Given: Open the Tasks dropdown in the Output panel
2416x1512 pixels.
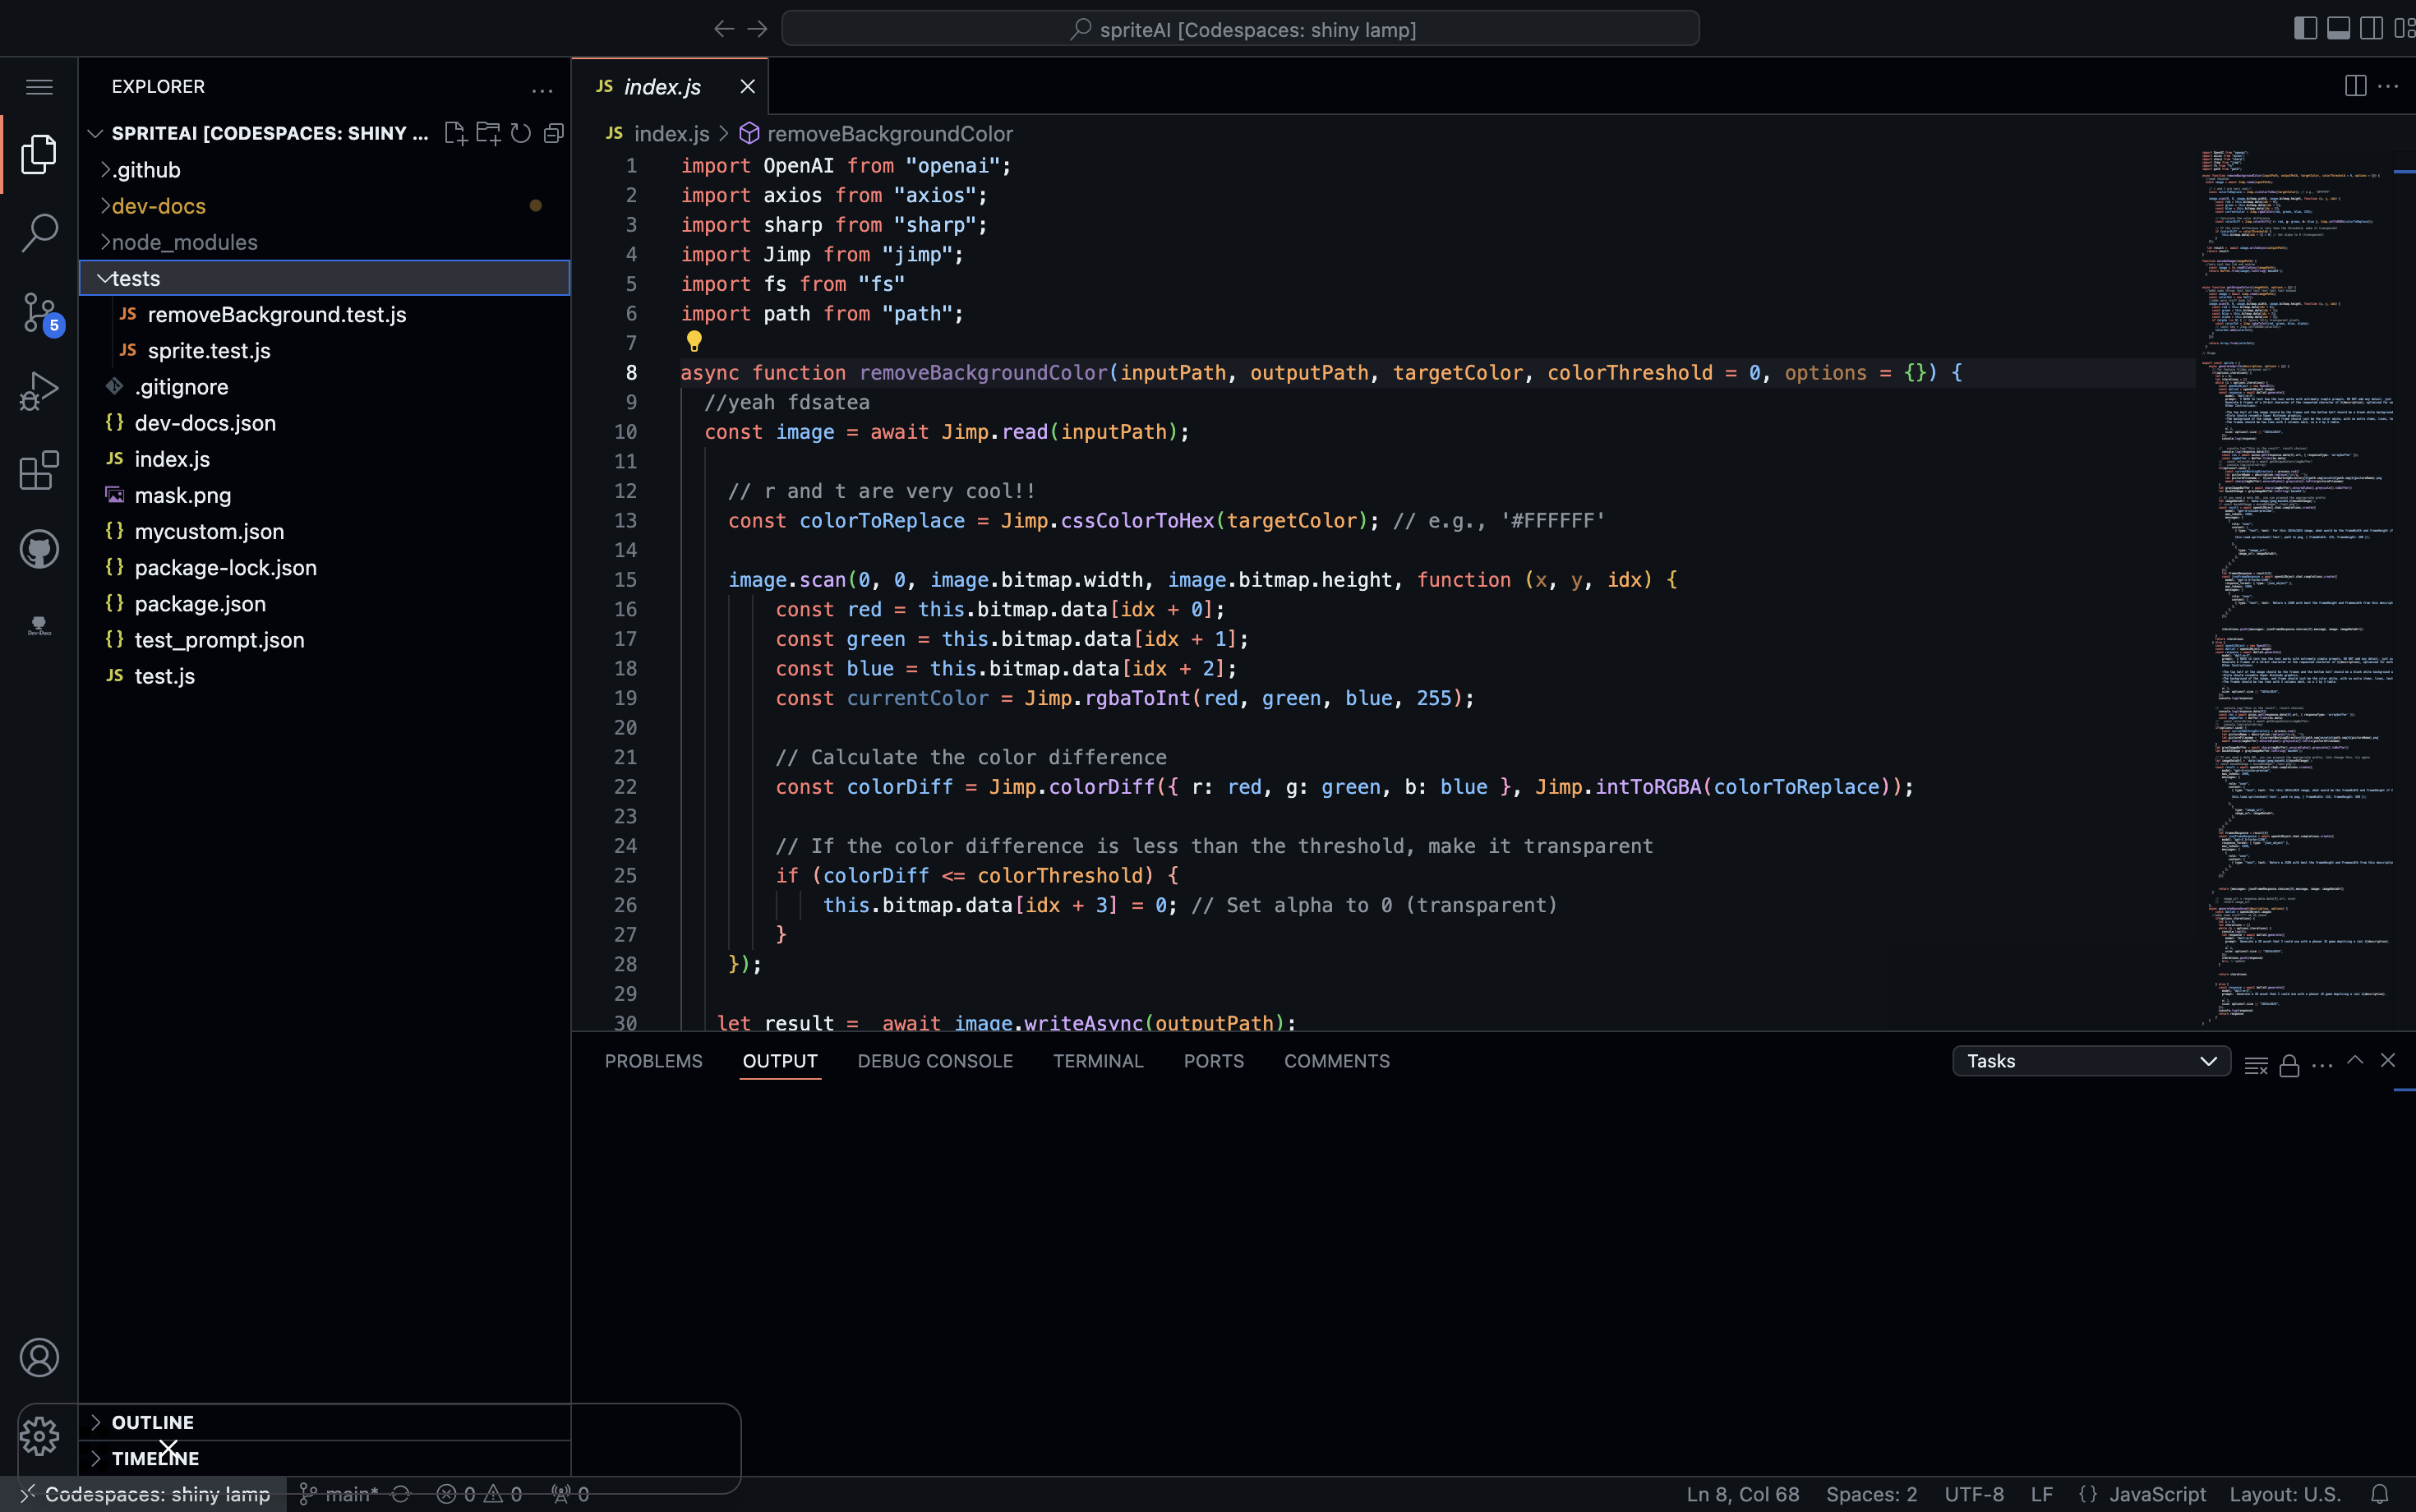Looking at the screenshot, I should (x=2090, y=1061).
